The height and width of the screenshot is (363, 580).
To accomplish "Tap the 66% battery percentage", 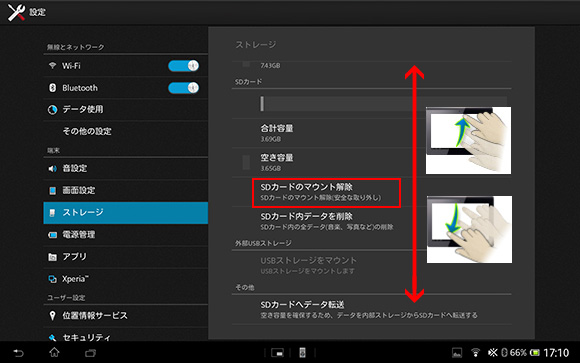I will coord(518,353).
